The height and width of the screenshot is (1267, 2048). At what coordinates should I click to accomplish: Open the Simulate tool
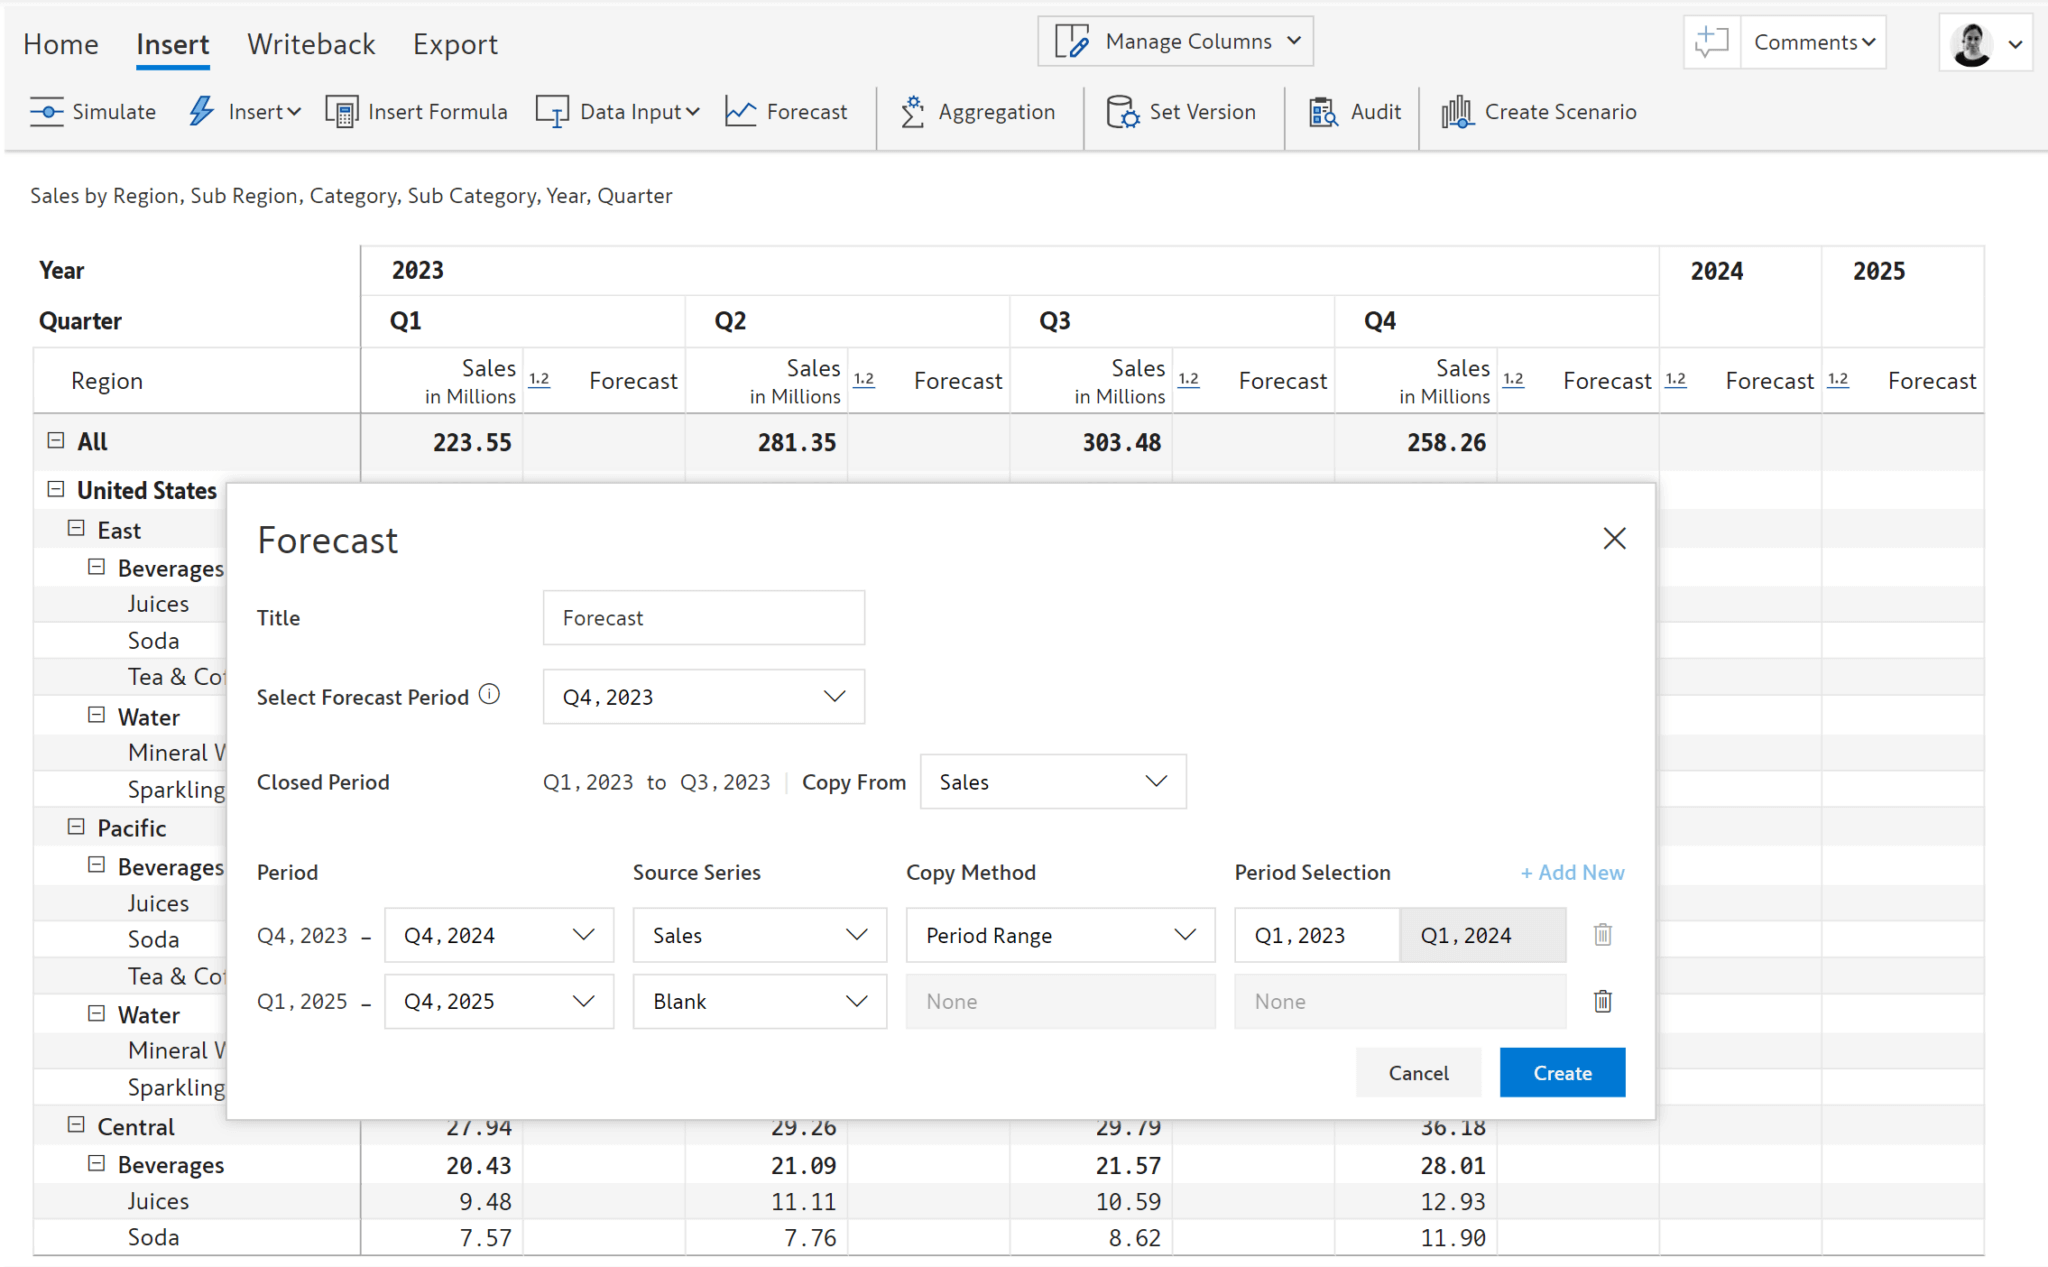(93, 112)
